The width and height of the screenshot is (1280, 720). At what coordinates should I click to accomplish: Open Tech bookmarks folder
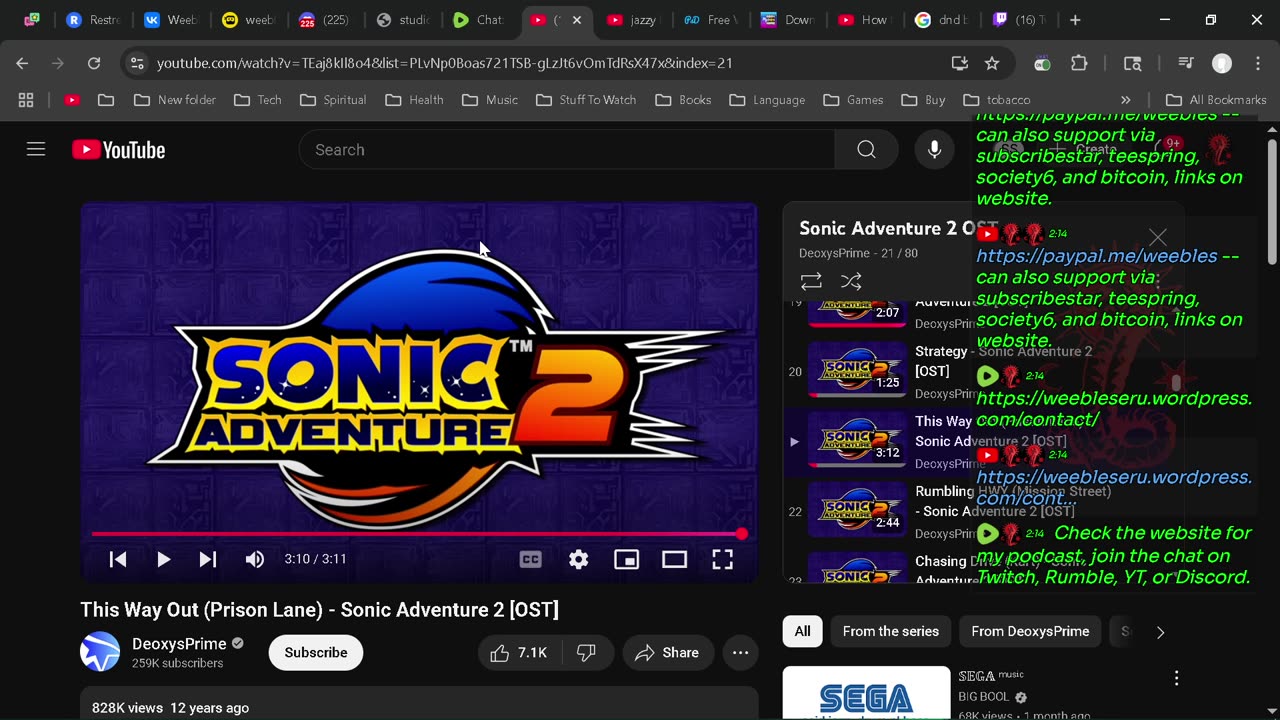click(x=258, y=100)
